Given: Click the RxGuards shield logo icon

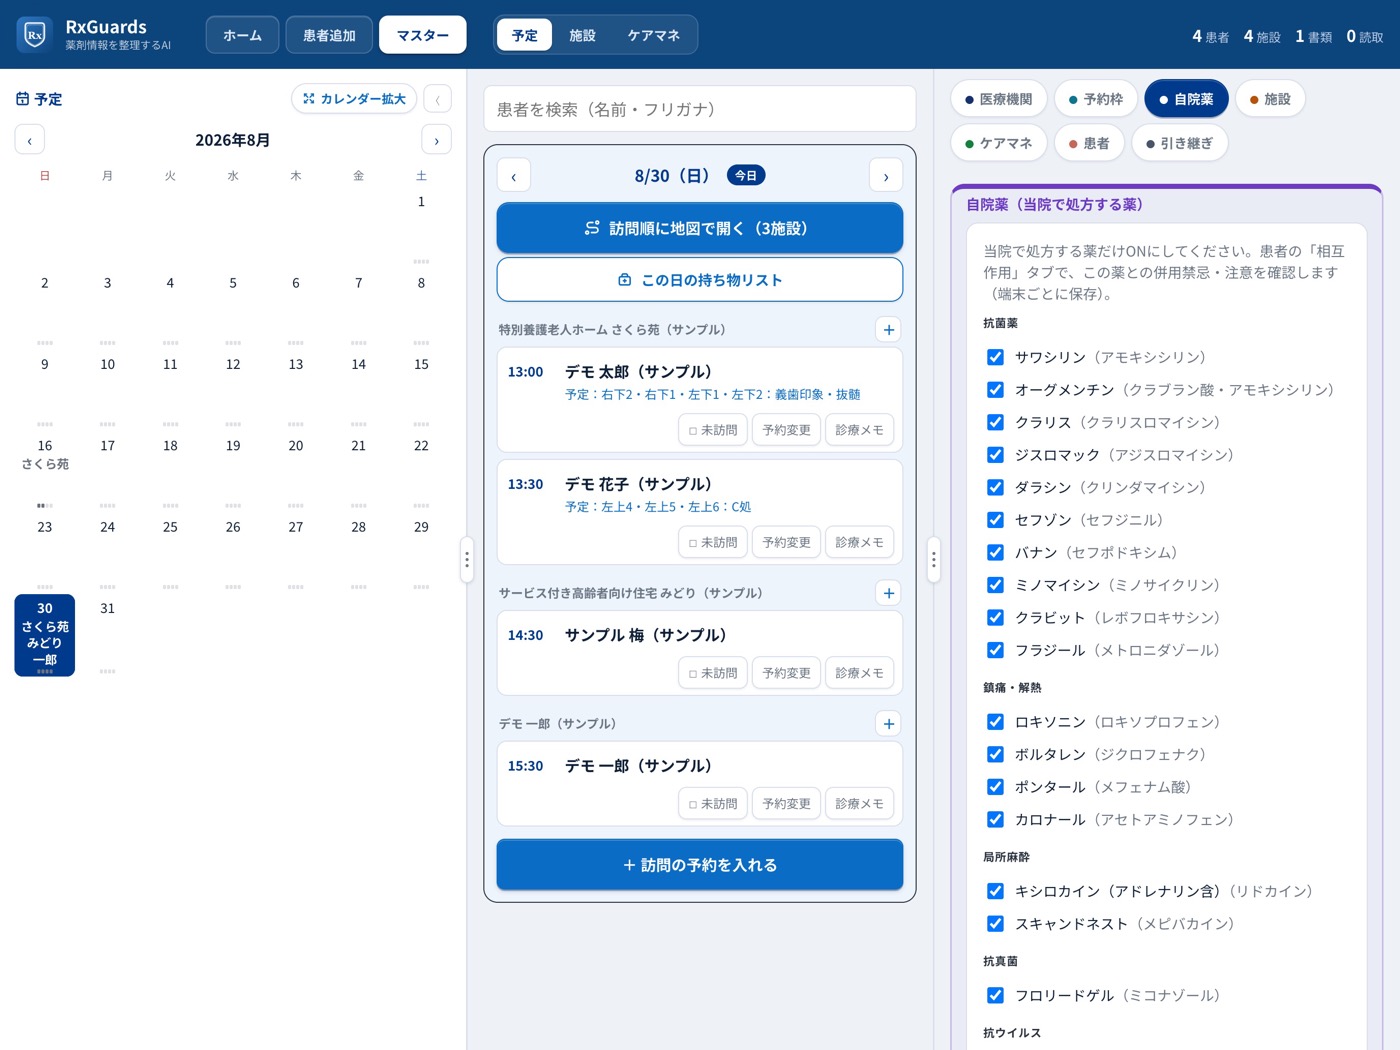Looking at the screenshot, I should 35,35.
